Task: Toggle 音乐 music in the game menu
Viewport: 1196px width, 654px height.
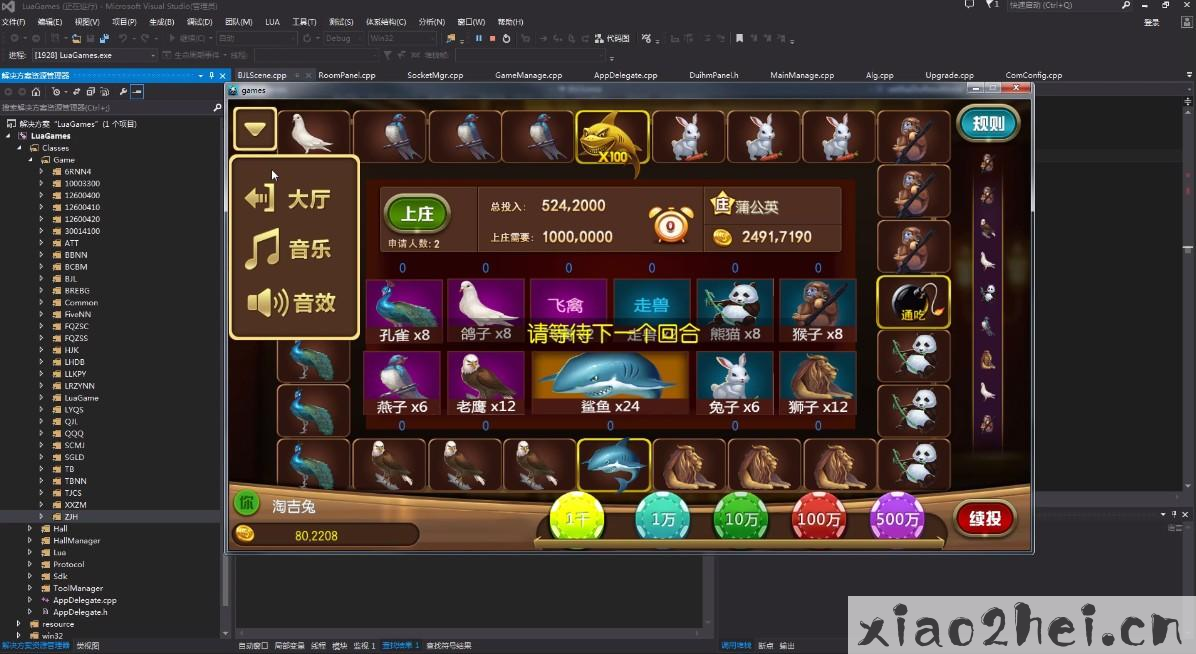Action: pos(288,249)
